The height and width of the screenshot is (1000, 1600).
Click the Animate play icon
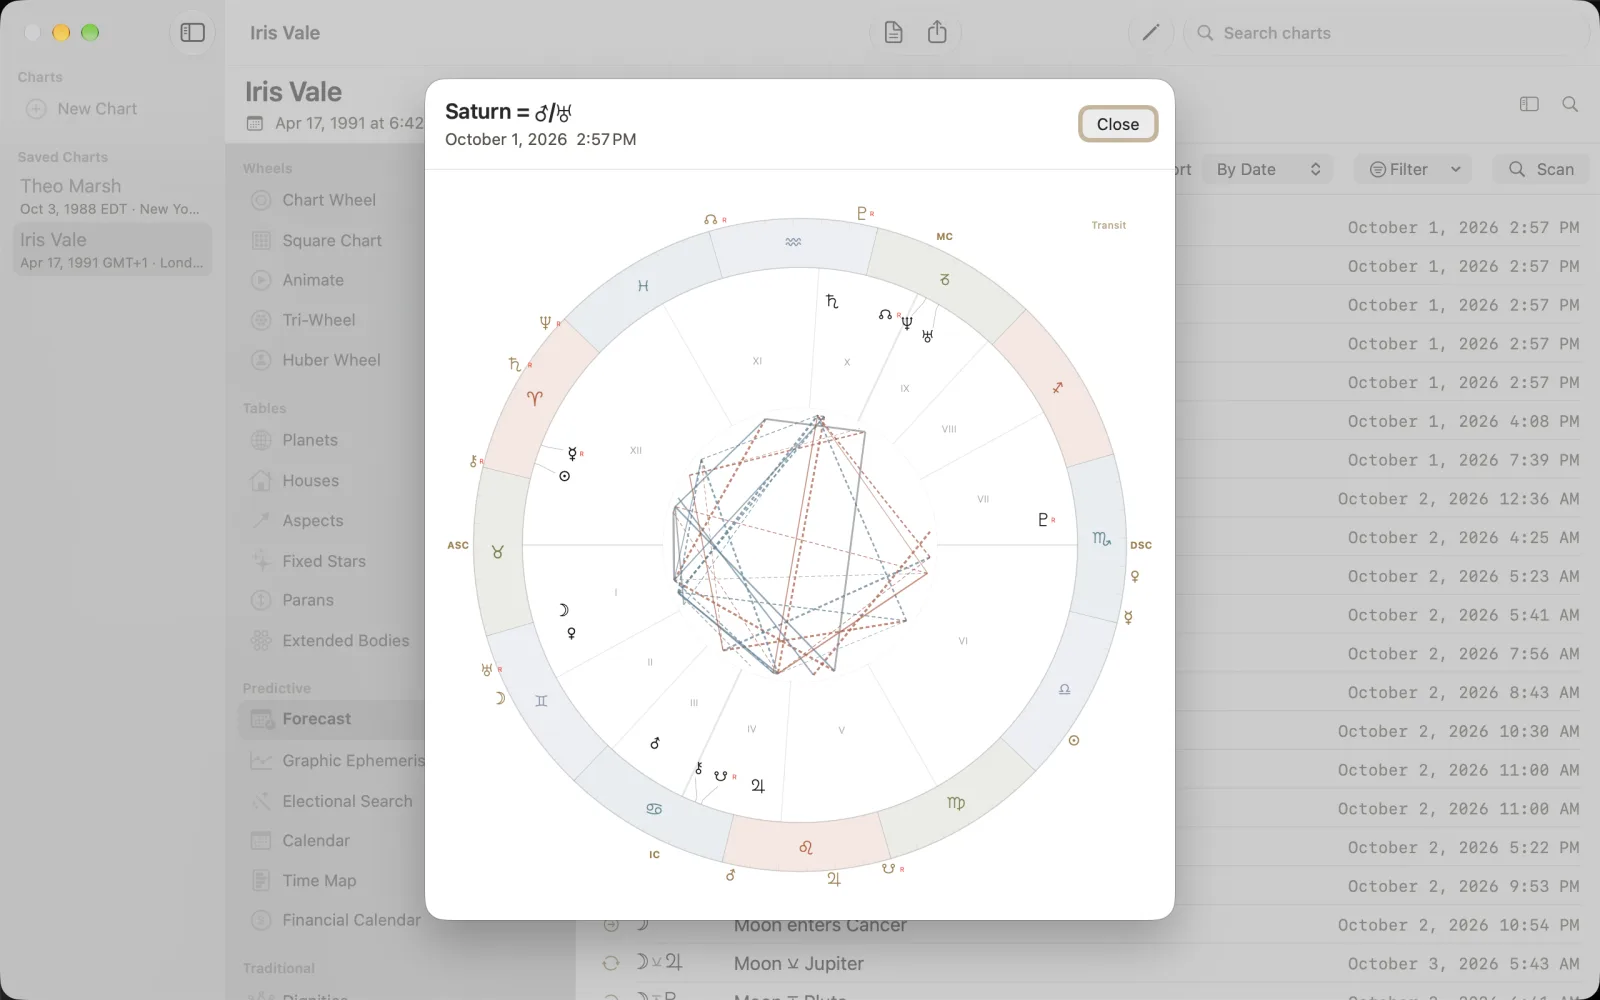261,281
